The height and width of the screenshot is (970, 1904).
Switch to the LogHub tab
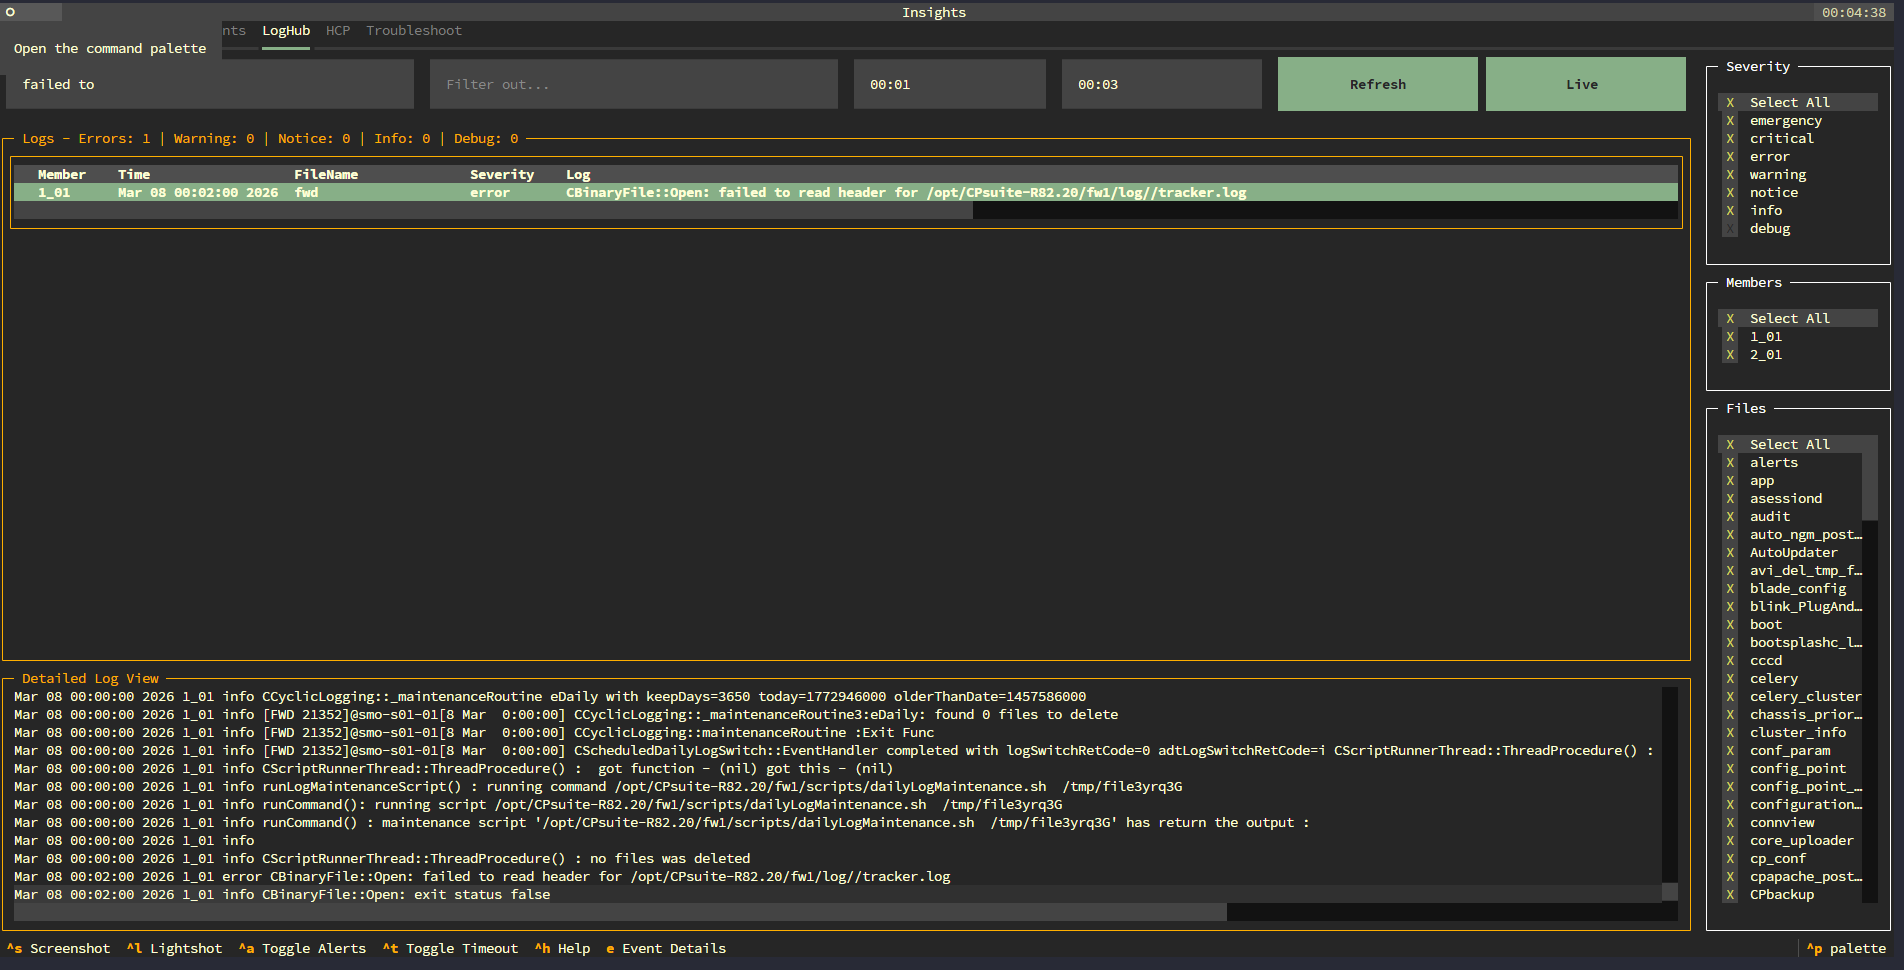pyautogui.click(x=286, y=31)
